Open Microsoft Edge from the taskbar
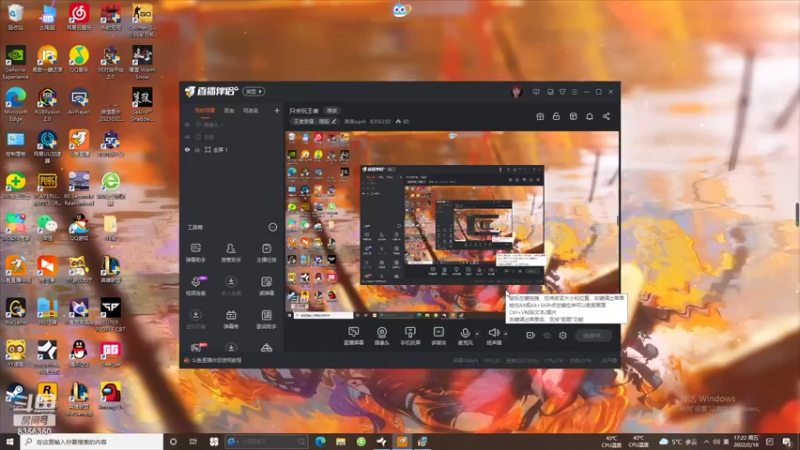The width and height of the screenshot is (800, 450). pyautogui.click(x=320, y=441)
